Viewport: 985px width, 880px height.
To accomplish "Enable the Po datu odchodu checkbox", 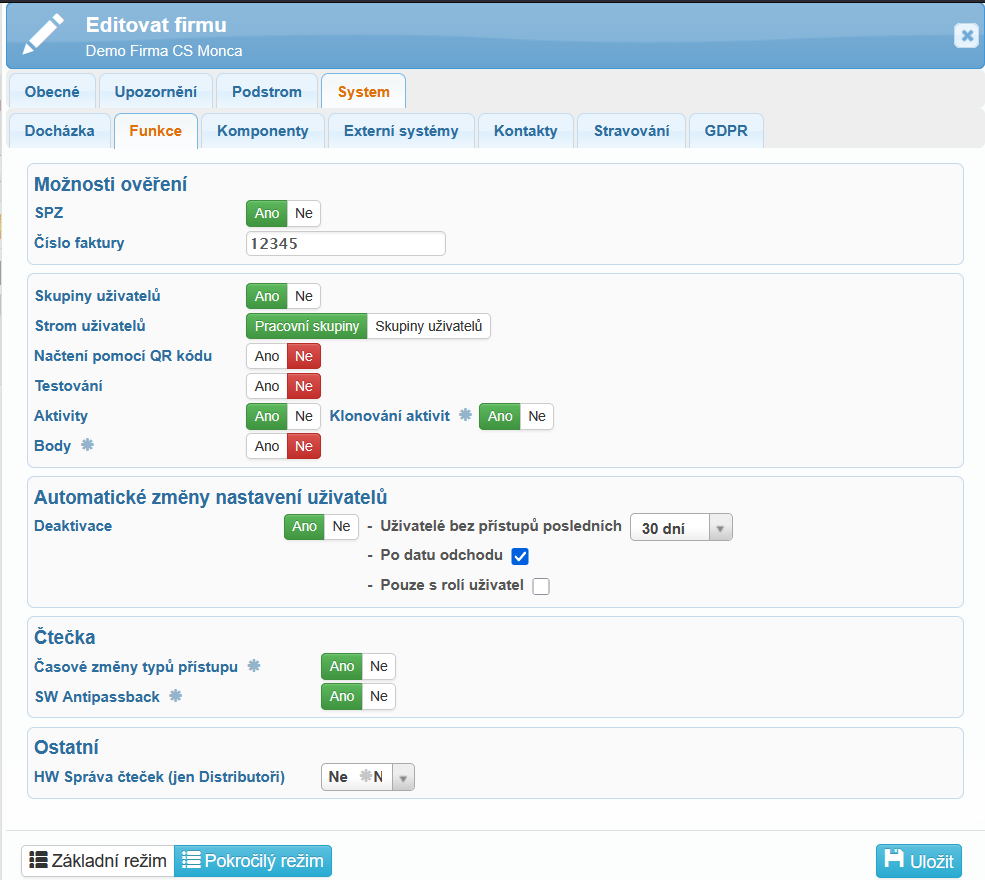I will [519, 556].
